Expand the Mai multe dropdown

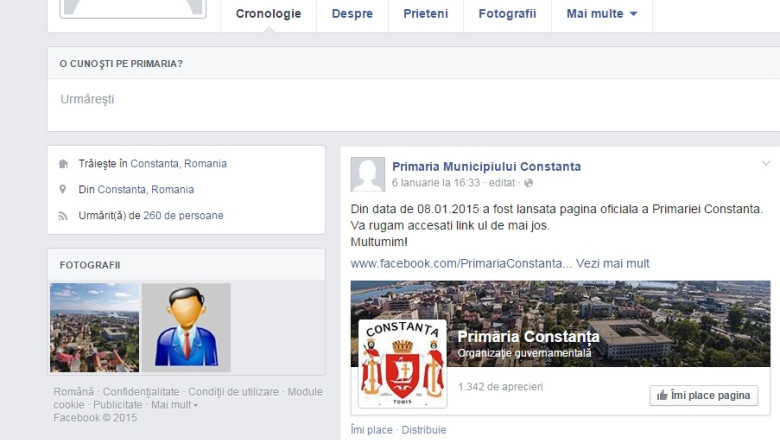[x=601, y=14]
